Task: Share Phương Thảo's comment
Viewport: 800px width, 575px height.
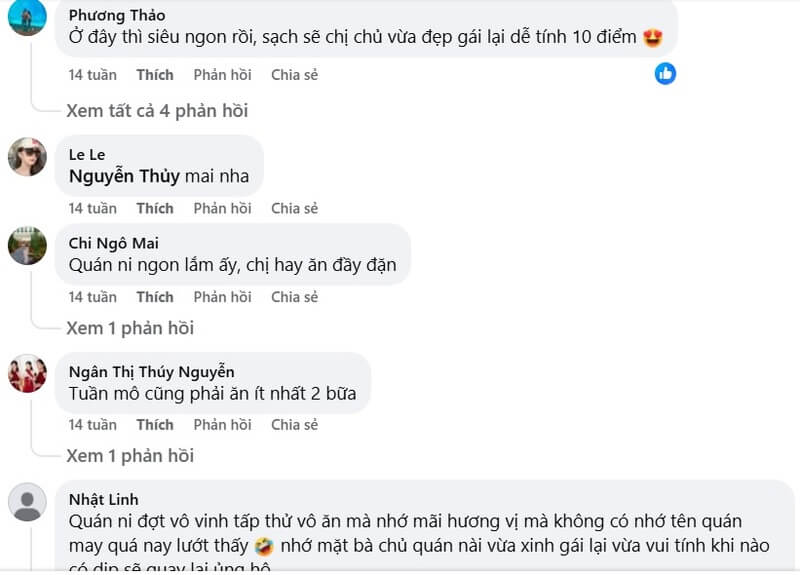Action: tap(294, 75)
